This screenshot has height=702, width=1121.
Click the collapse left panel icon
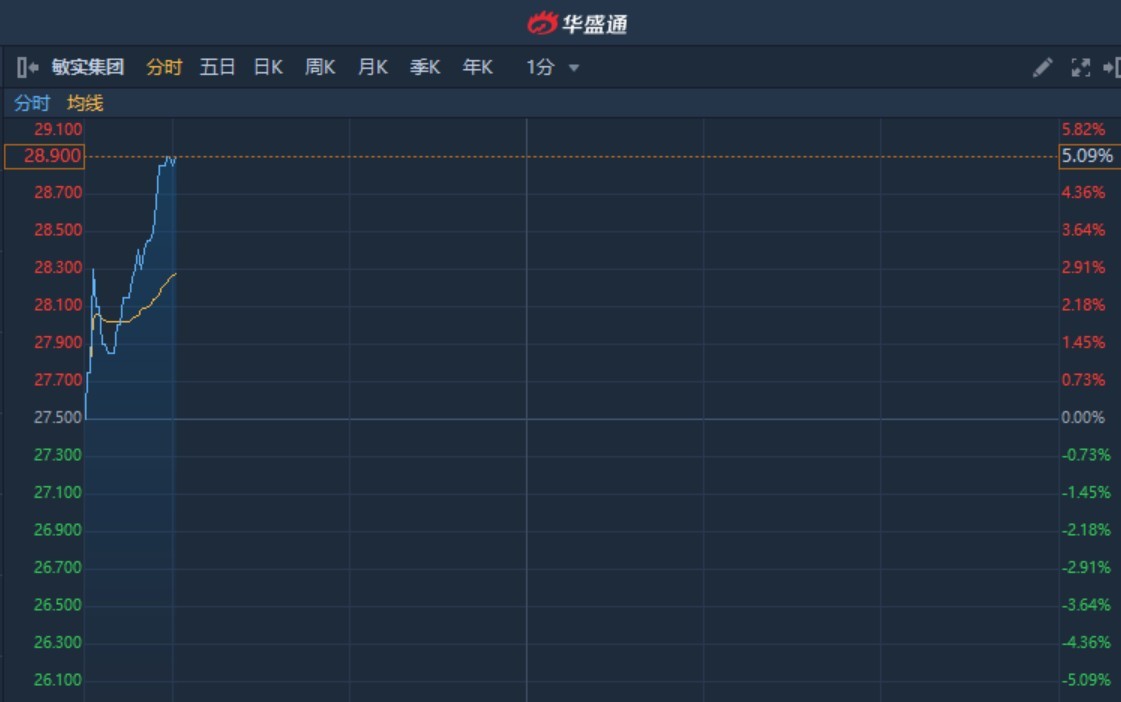pyautogui.click(x=27, y=68)
